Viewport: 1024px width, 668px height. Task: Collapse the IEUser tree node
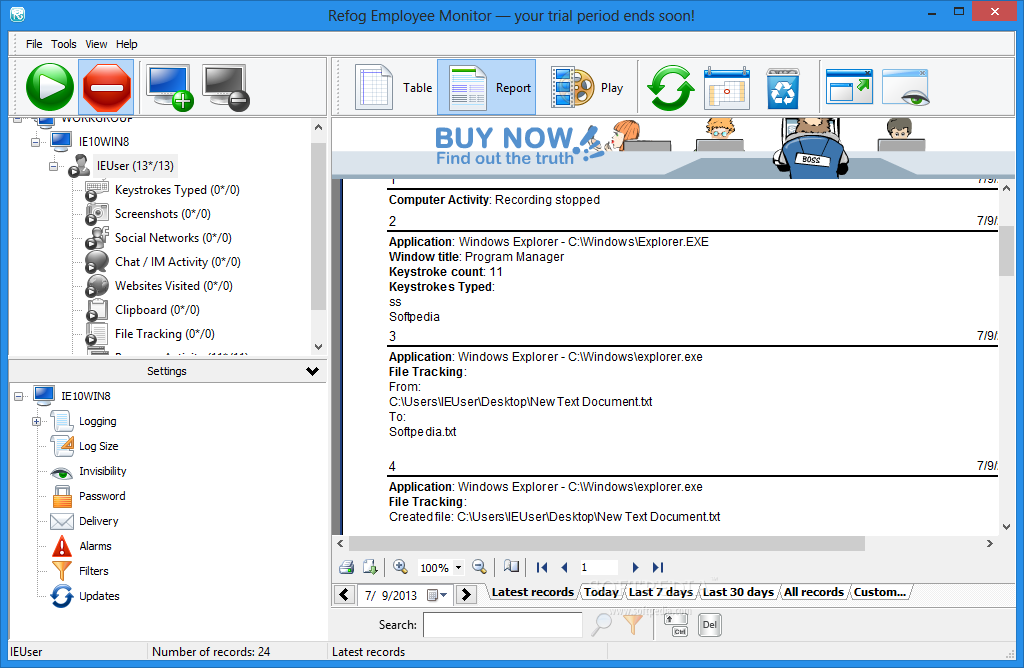click(x=54, y=166)
